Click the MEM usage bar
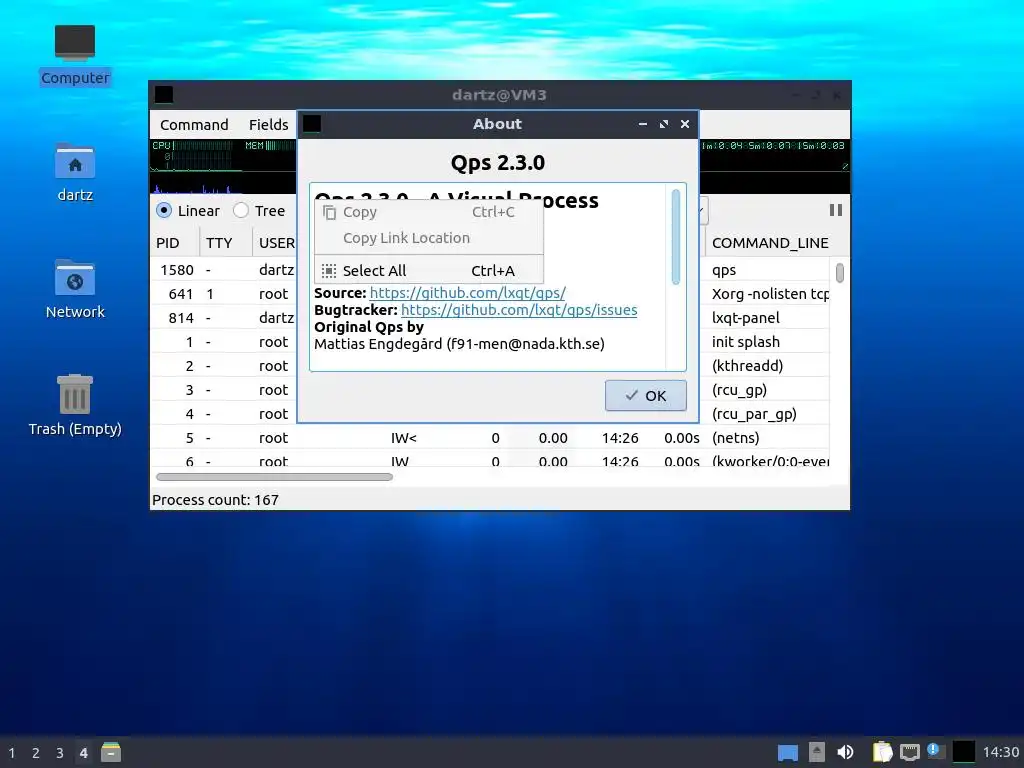This screenshot has width=1024, height=768. (270, 146)
